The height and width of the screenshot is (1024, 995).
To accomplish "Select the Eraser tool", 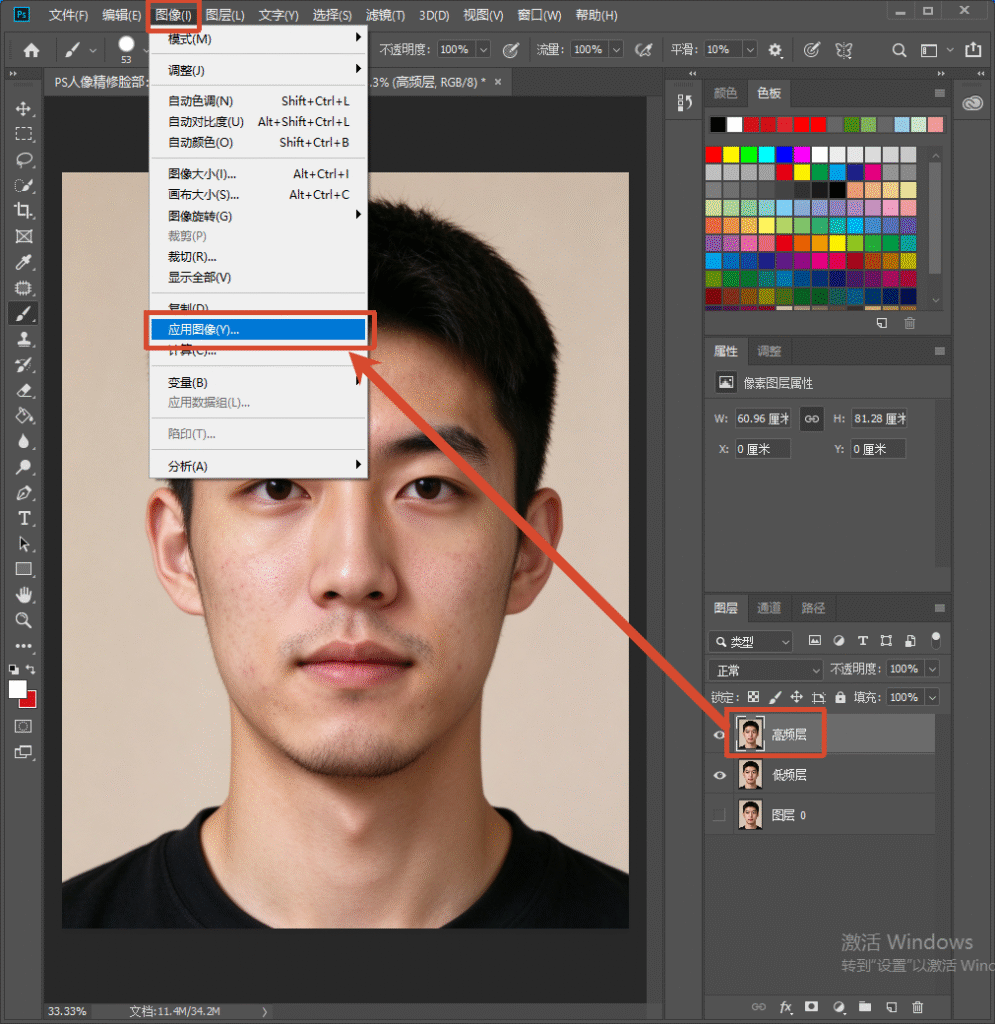I will pos(24,391).
